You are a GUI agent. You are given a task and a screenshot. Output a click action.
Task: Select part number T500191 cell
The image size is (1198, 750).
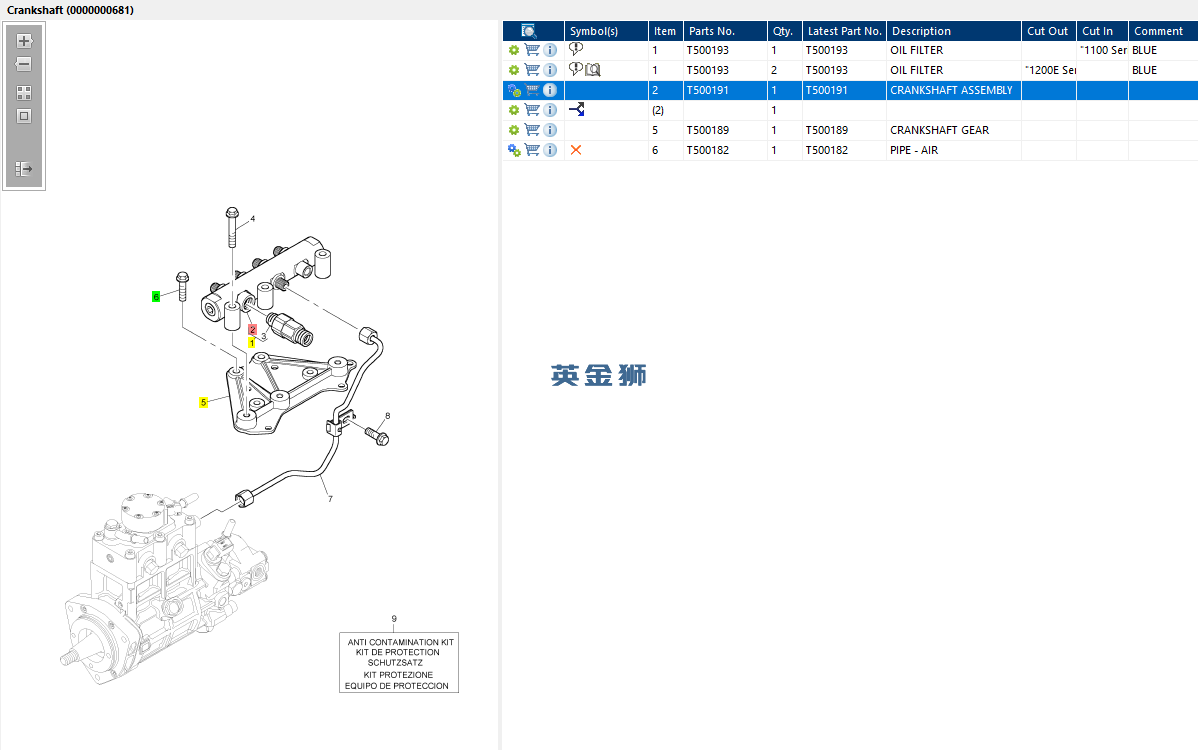pos(725,90)
